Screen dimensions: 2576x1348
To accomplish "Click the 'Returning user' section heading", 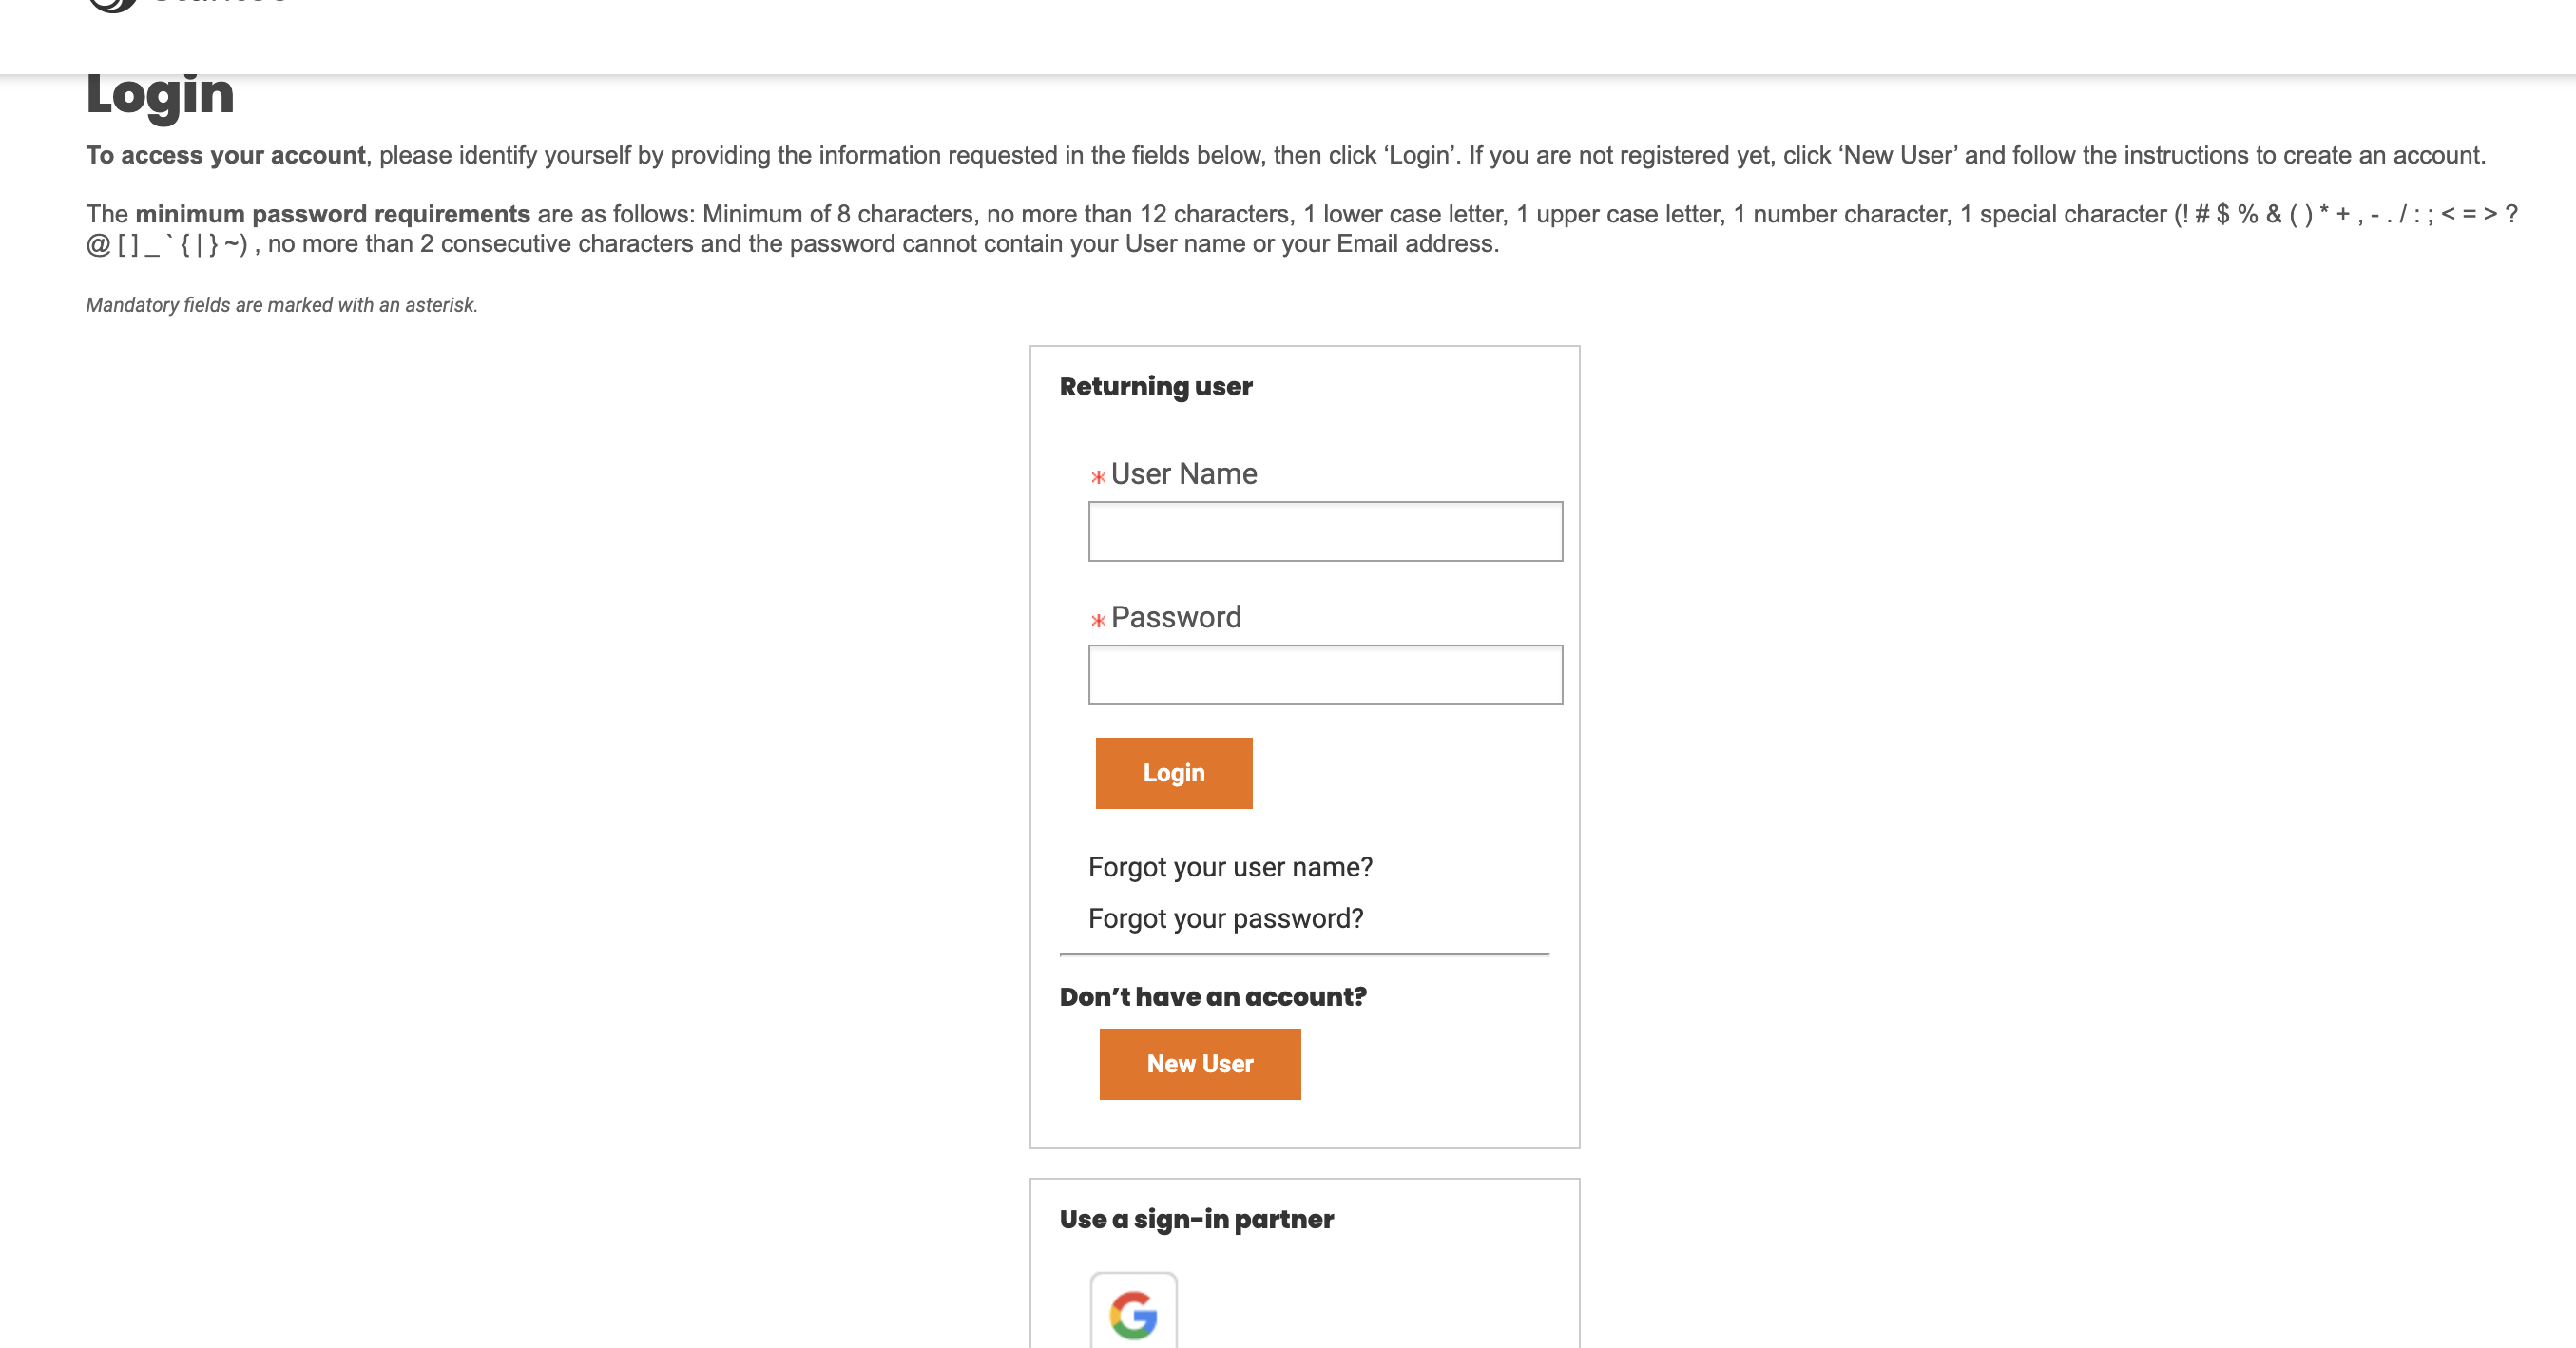I will point(1156,387).
